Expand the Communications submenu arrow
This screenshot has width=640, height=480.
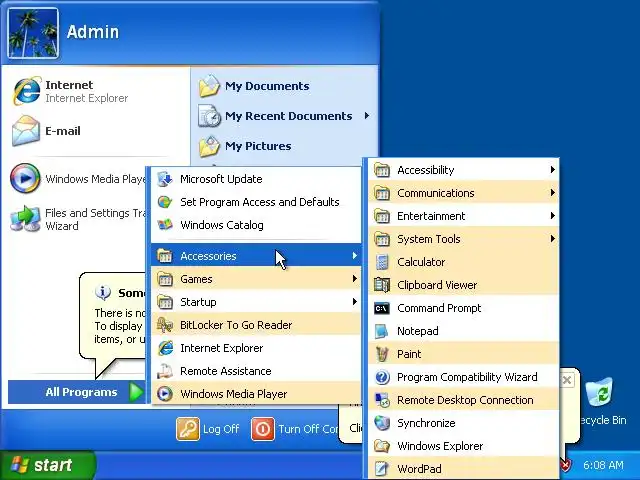(x=552, y=192)
